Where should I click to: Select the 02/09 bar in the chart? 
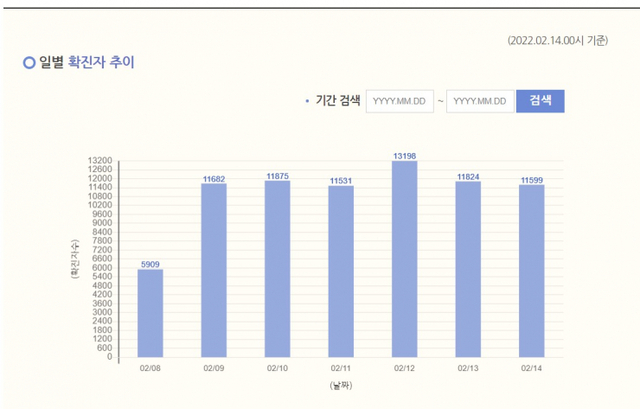214,270
